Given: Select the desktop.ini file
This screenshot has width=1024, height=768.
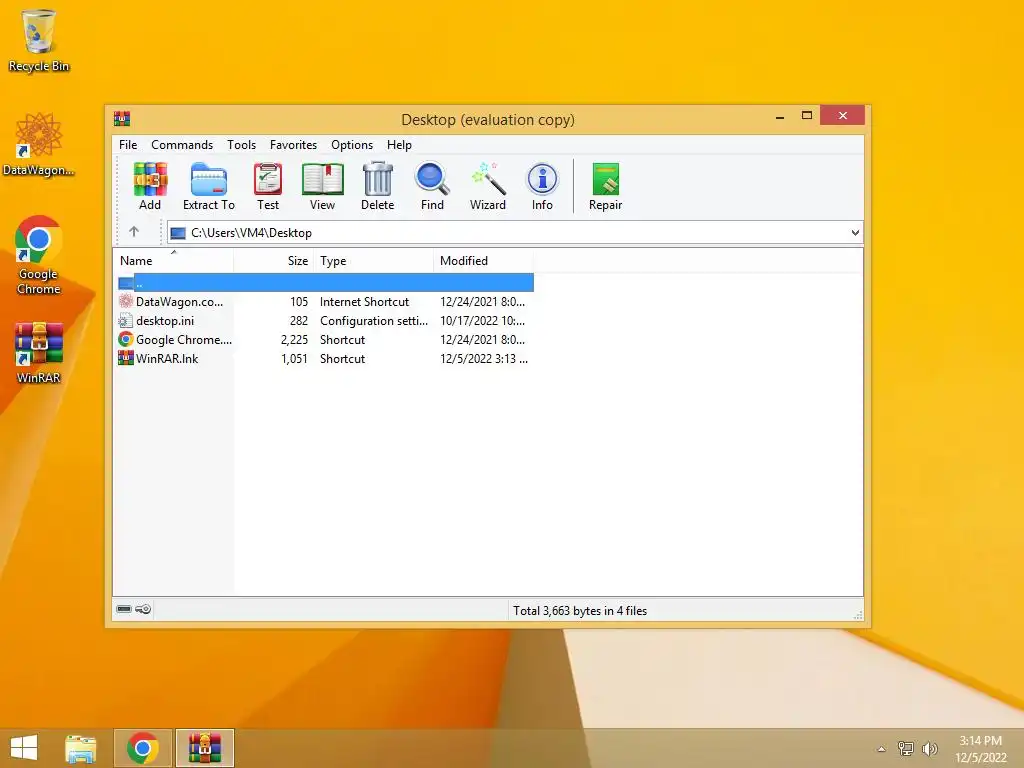Looking at the screenshot, I should pos(325,321).
